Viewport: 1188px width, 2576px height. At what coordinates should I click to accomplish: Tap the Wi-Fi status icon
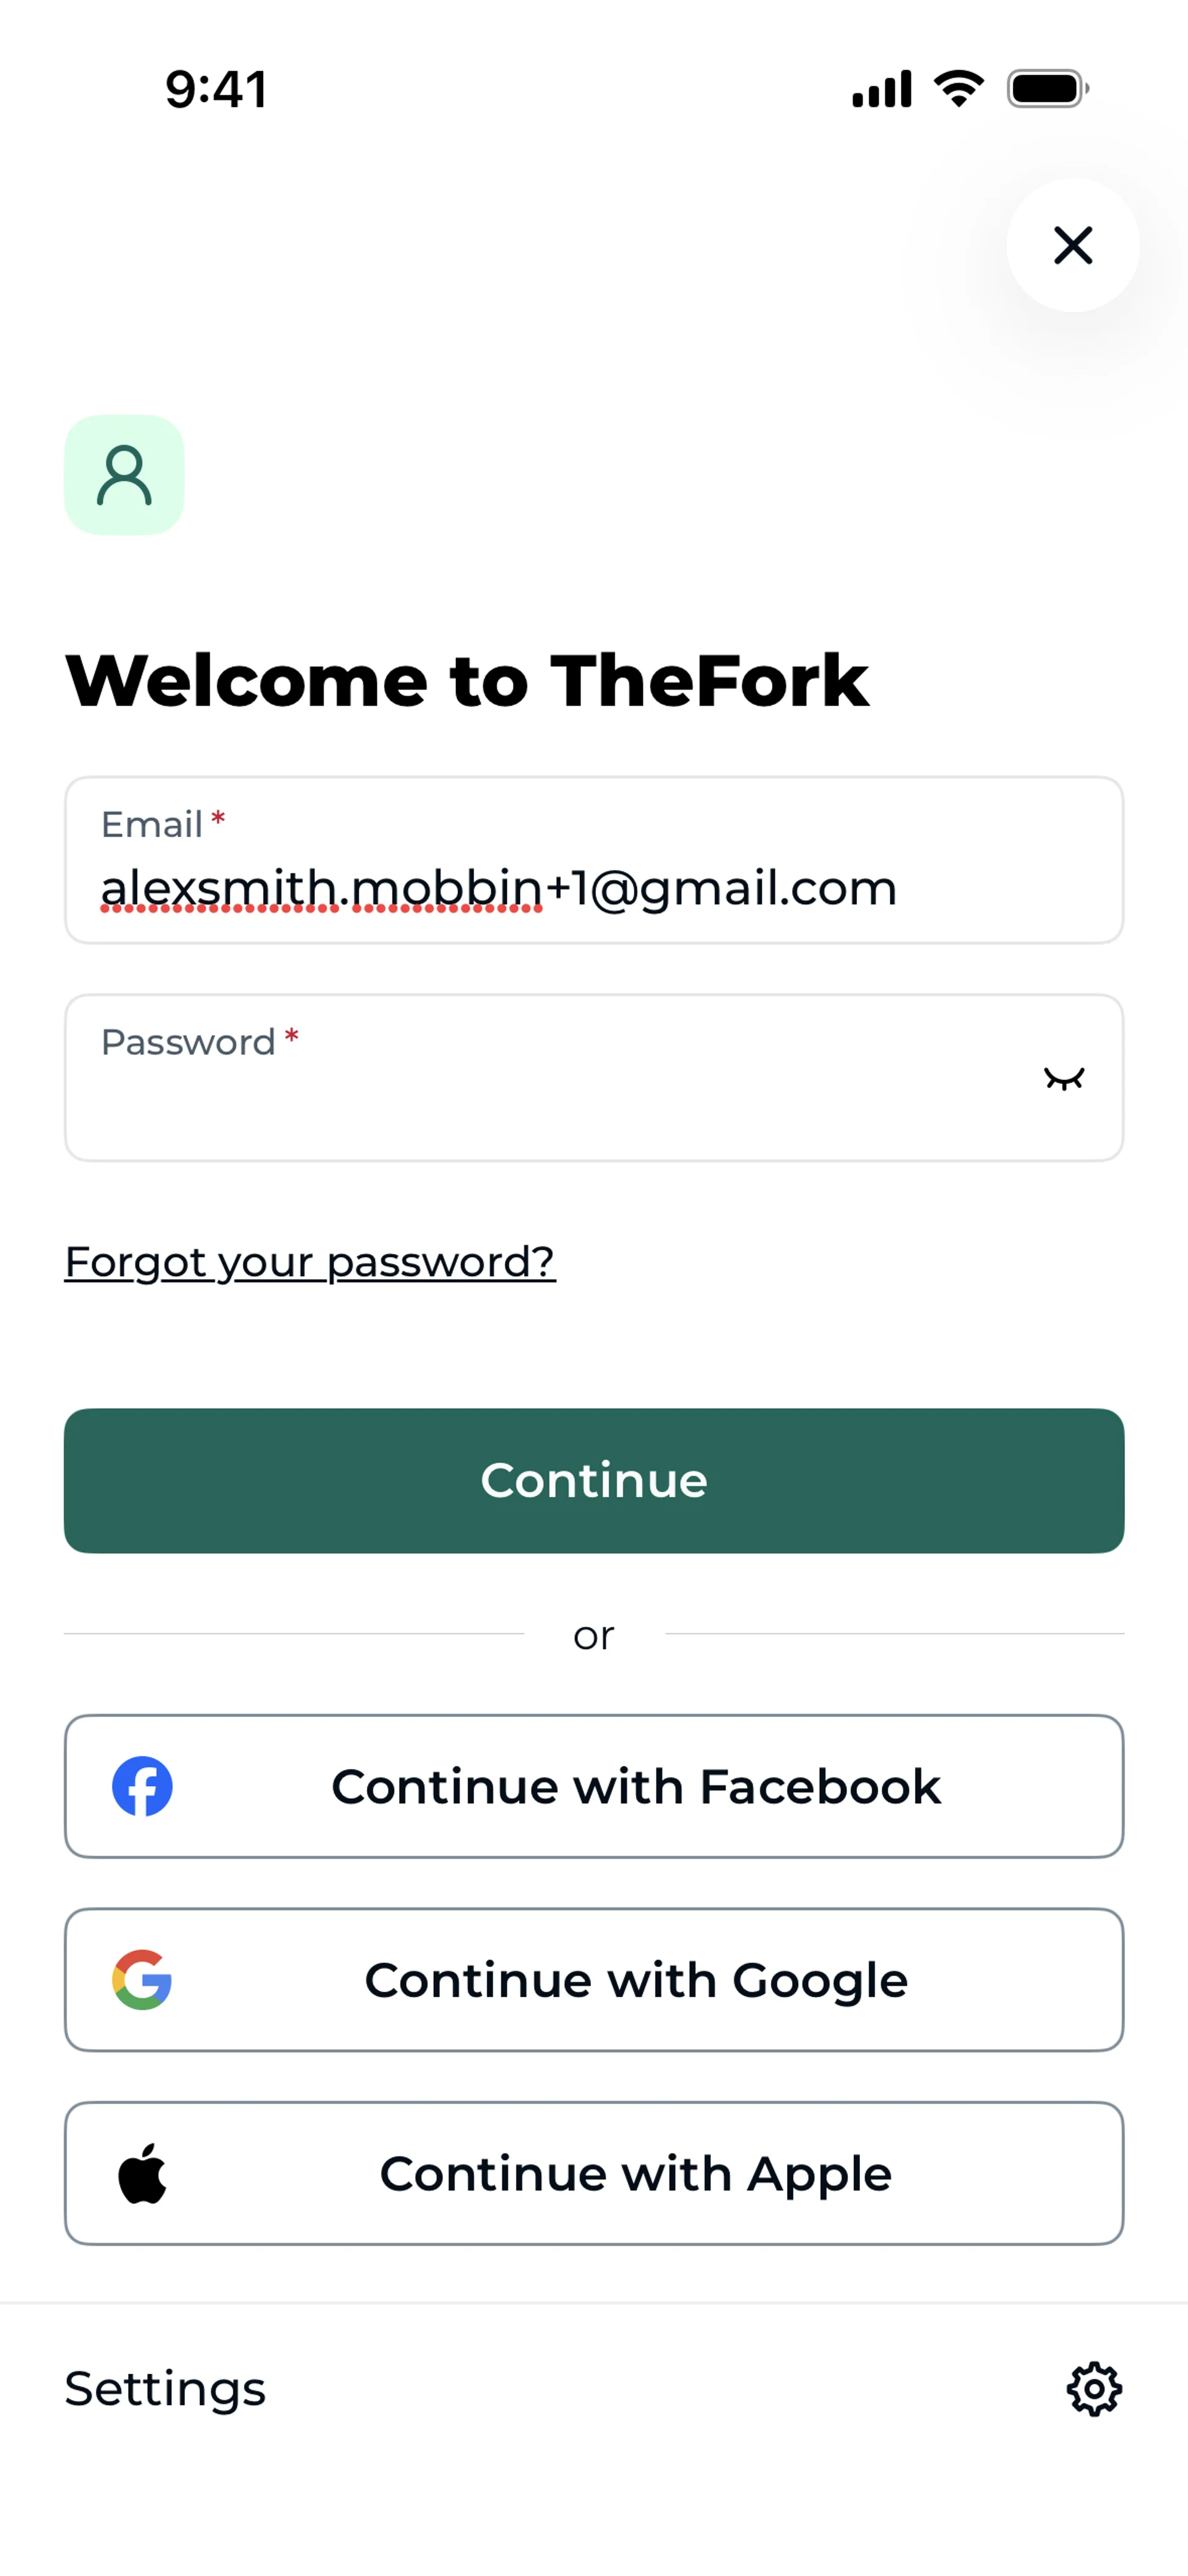click(958, 89)
